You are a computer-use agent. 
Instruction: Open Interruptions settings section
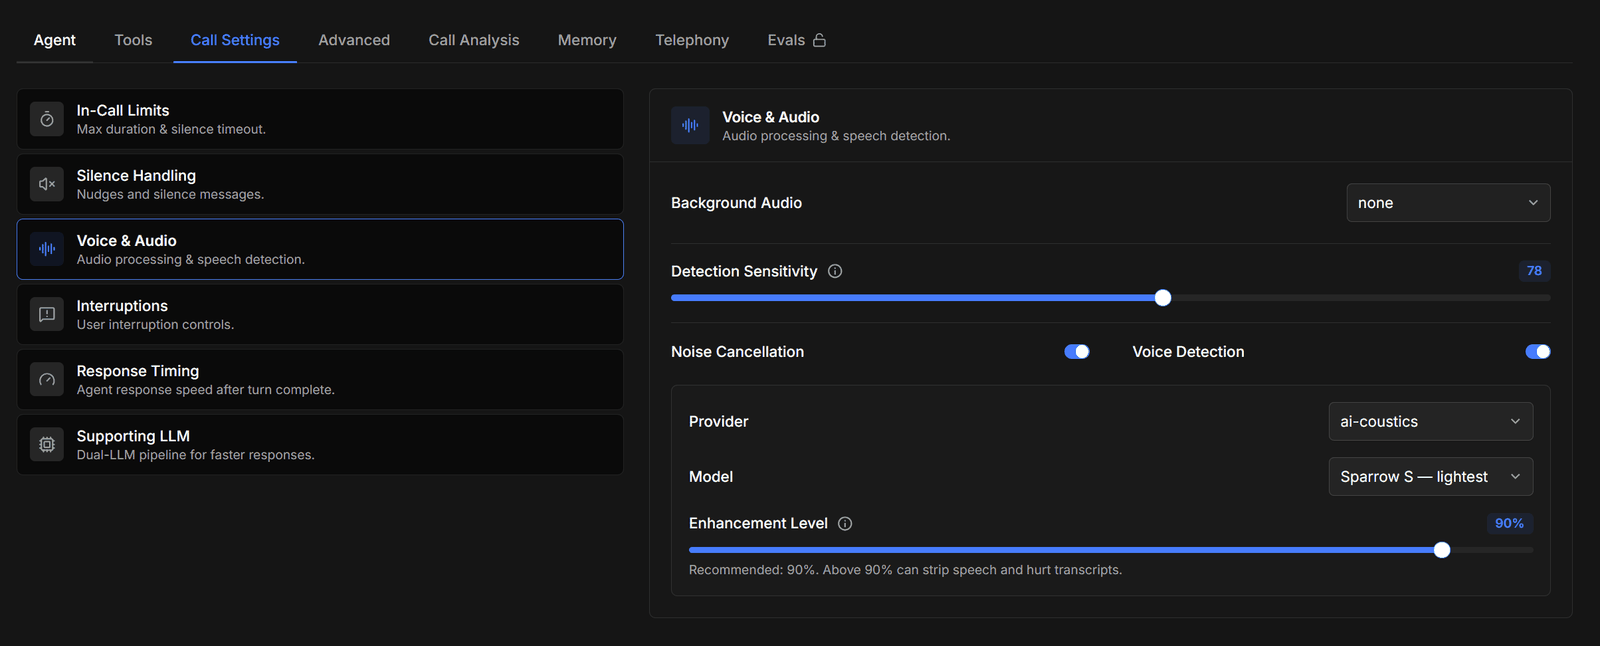point(320,314)
